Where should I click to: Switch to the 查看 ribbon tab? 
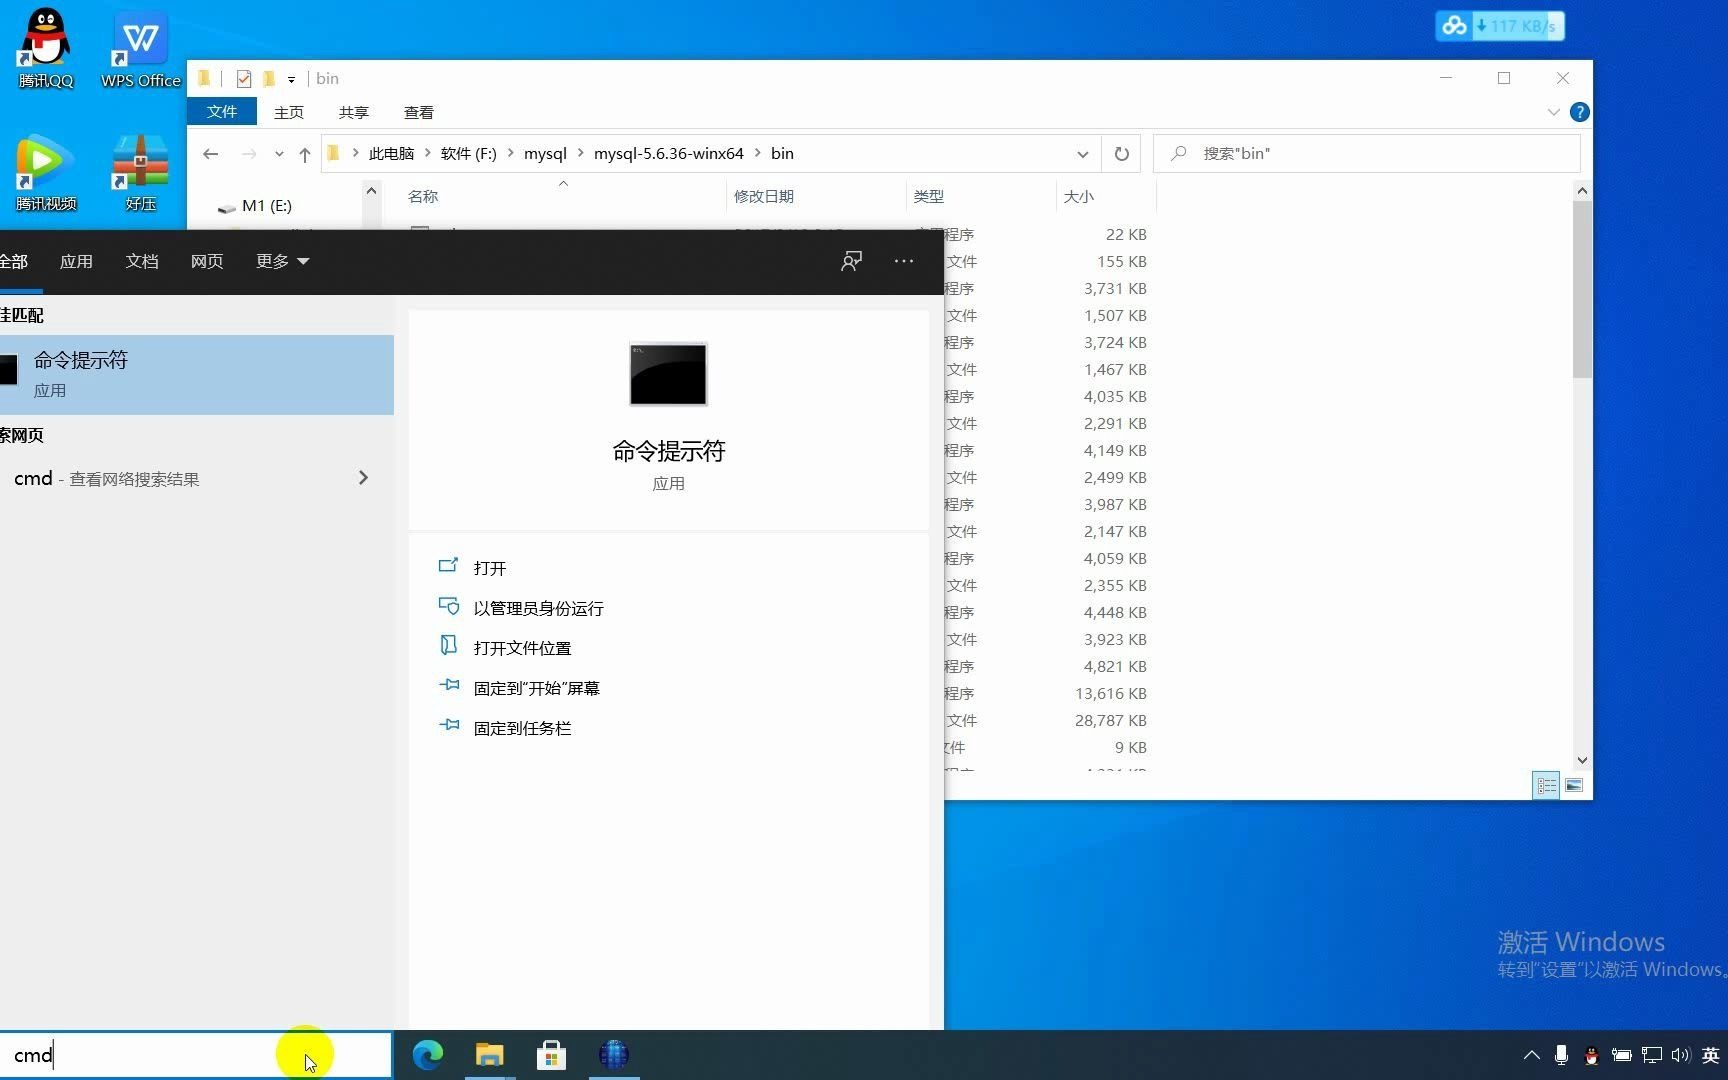419,111
